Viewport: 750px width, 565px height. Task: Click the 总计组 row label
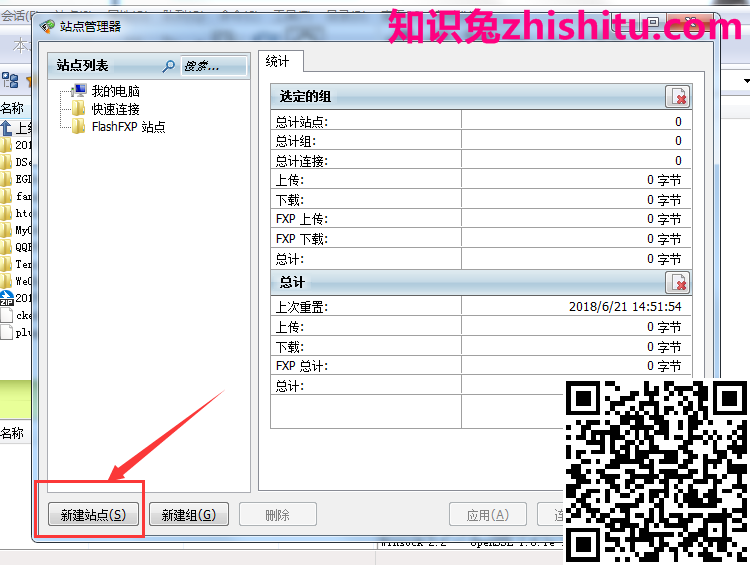(296, 142)
